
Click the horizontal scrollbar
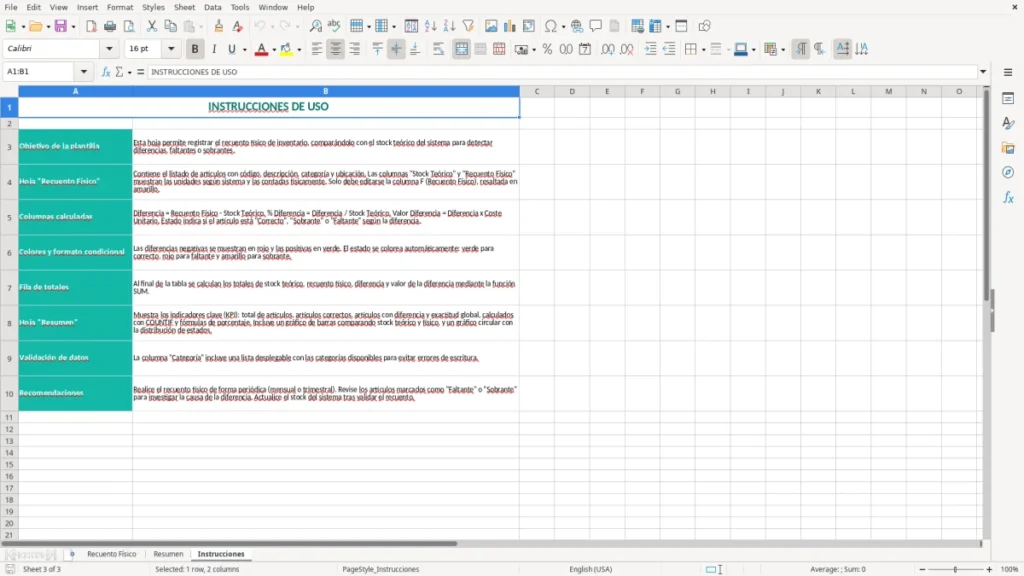229,543
